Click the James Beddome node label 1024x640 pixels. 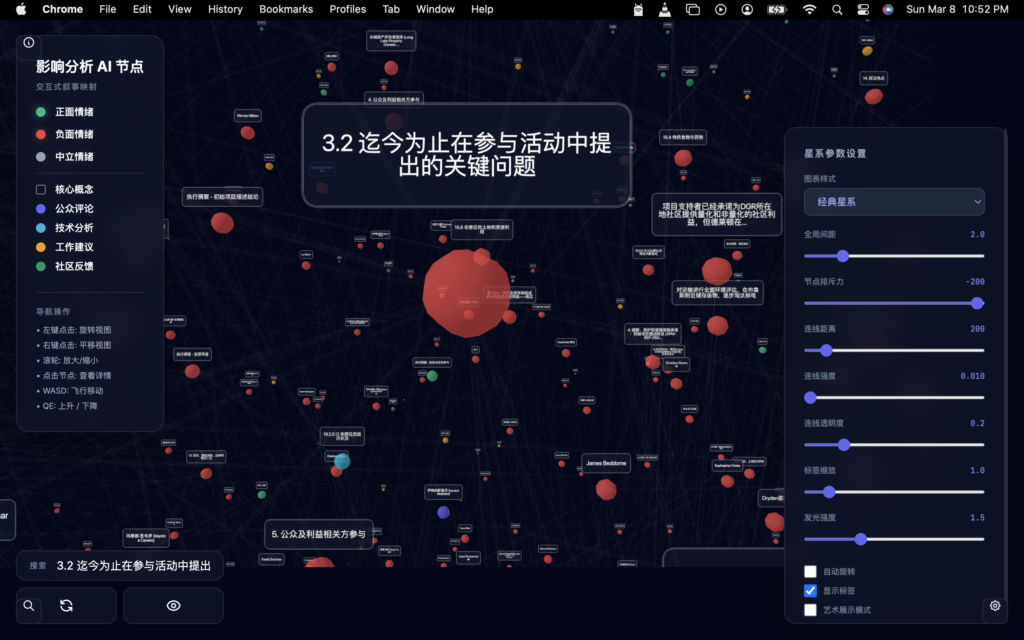[x=606, y=463]
